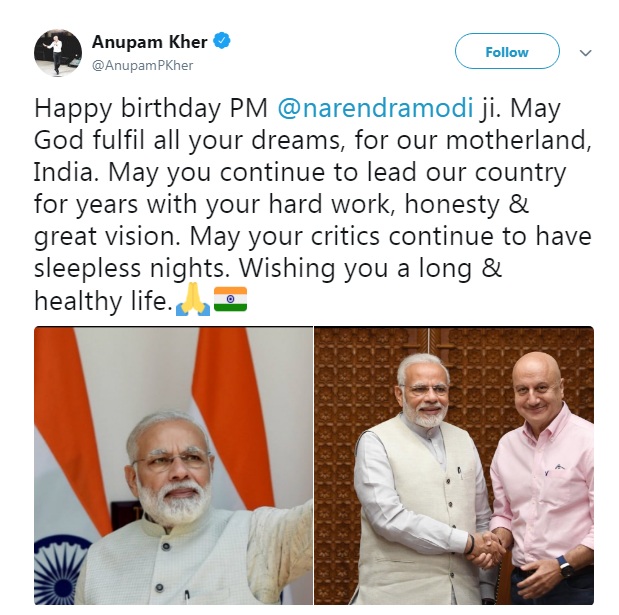This screenshot has height=615, width=619.
Task: Open the right handshake photo
Action: [x=454, y=465]
